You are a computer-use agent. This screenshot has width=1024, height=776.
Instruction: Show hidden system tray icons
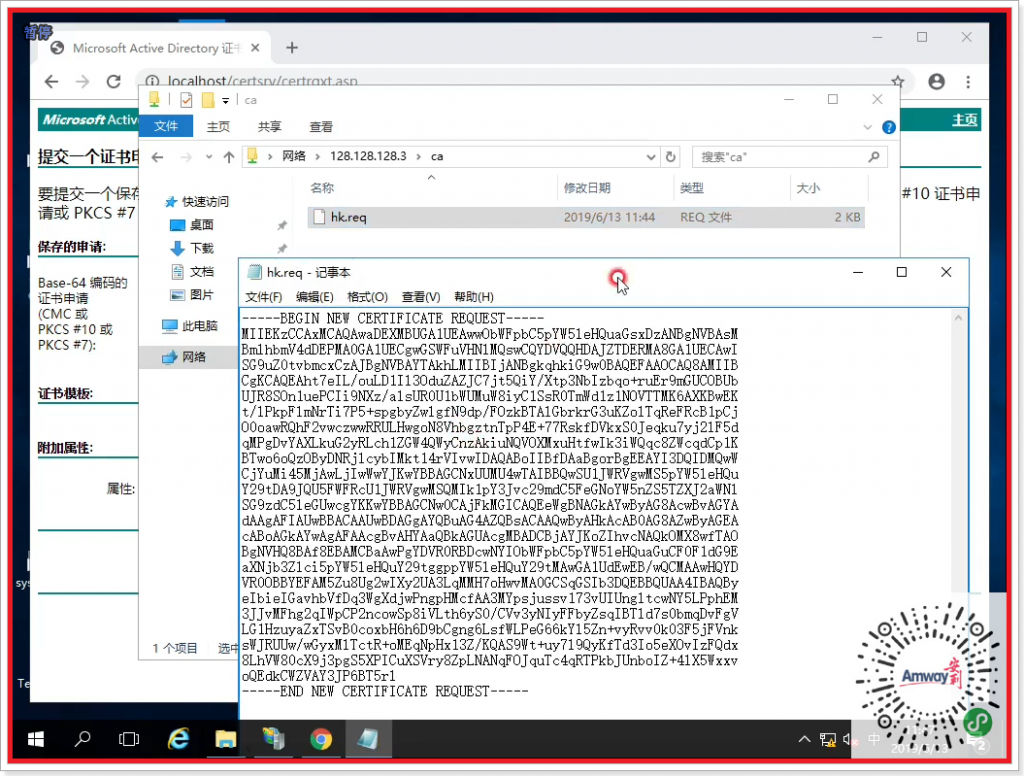click(x=805, y=740)
